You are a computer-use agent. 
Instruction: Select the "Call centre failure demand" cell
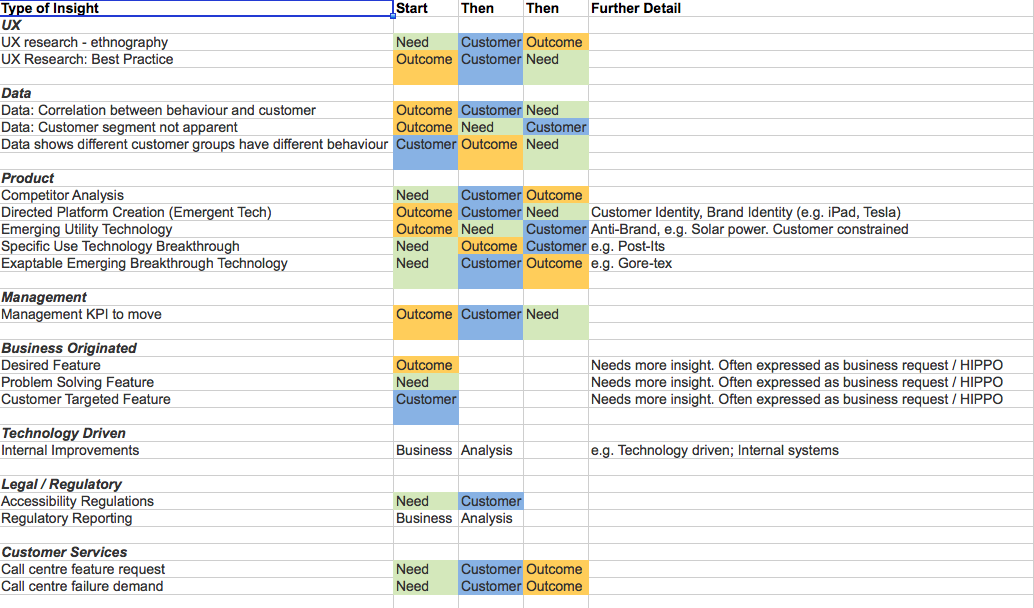click(82, 586)
